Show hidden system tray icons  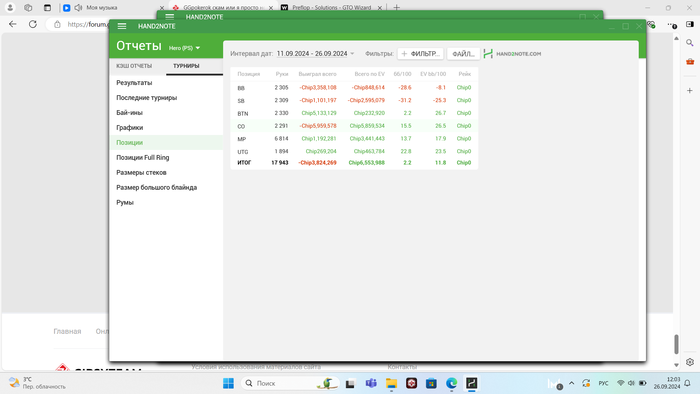coord(571,383)
